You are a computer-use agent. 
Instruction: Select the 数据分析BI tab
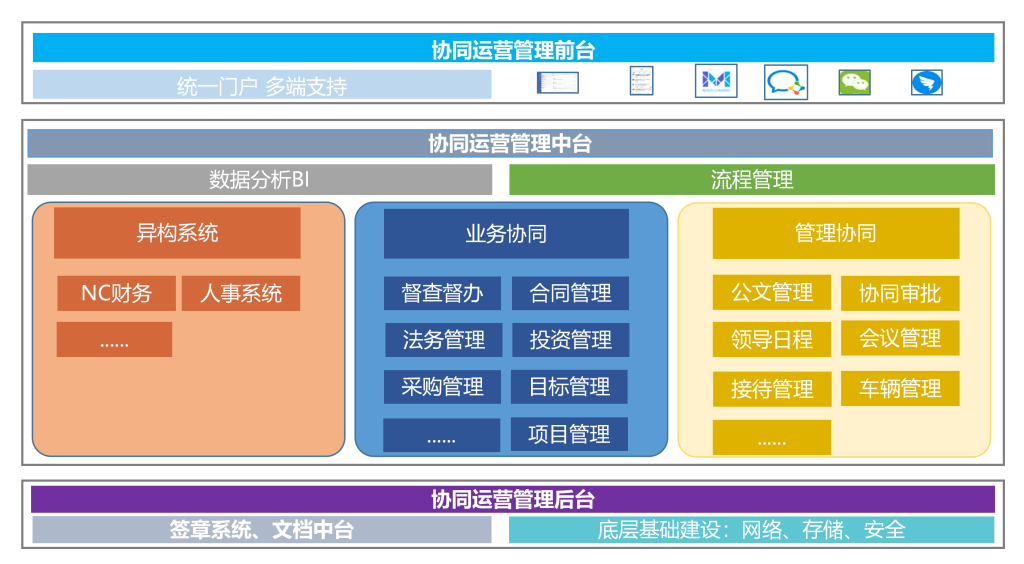click(260, 180)
